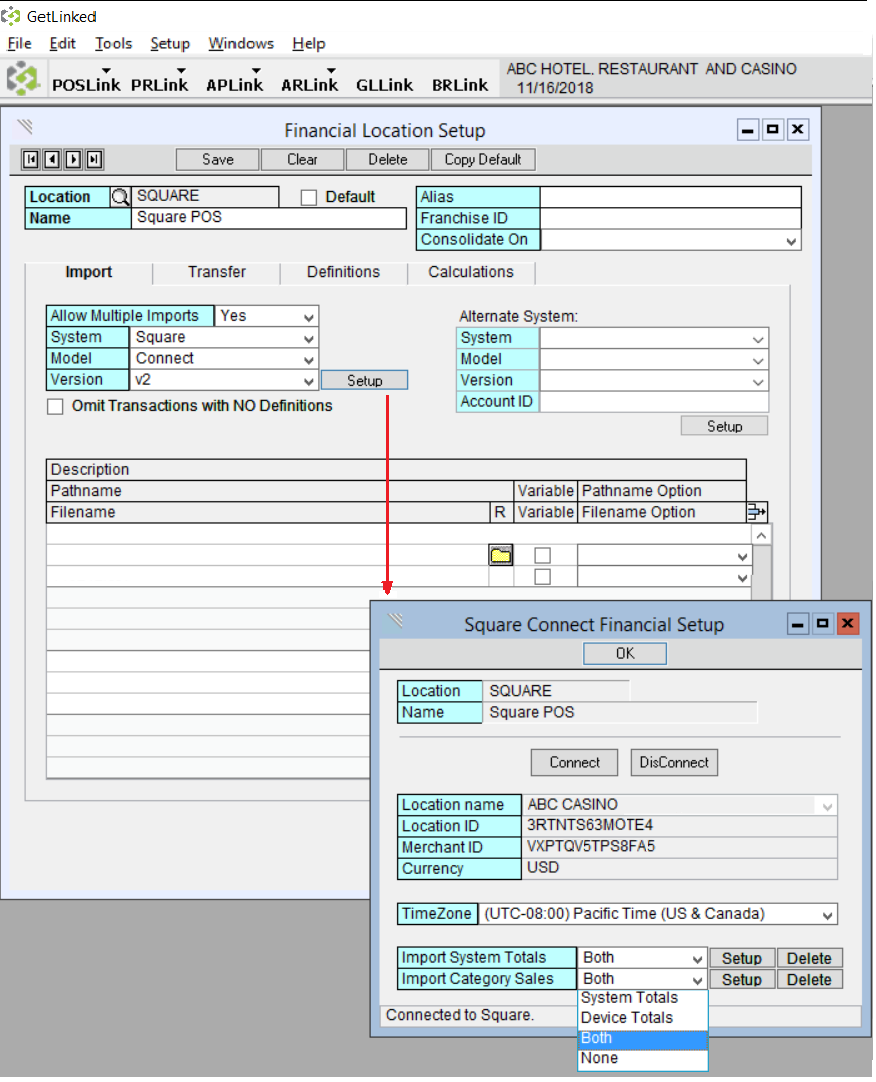Open the Tools menu
Screen dimensions: 876x1082
(x=113, y=43)
